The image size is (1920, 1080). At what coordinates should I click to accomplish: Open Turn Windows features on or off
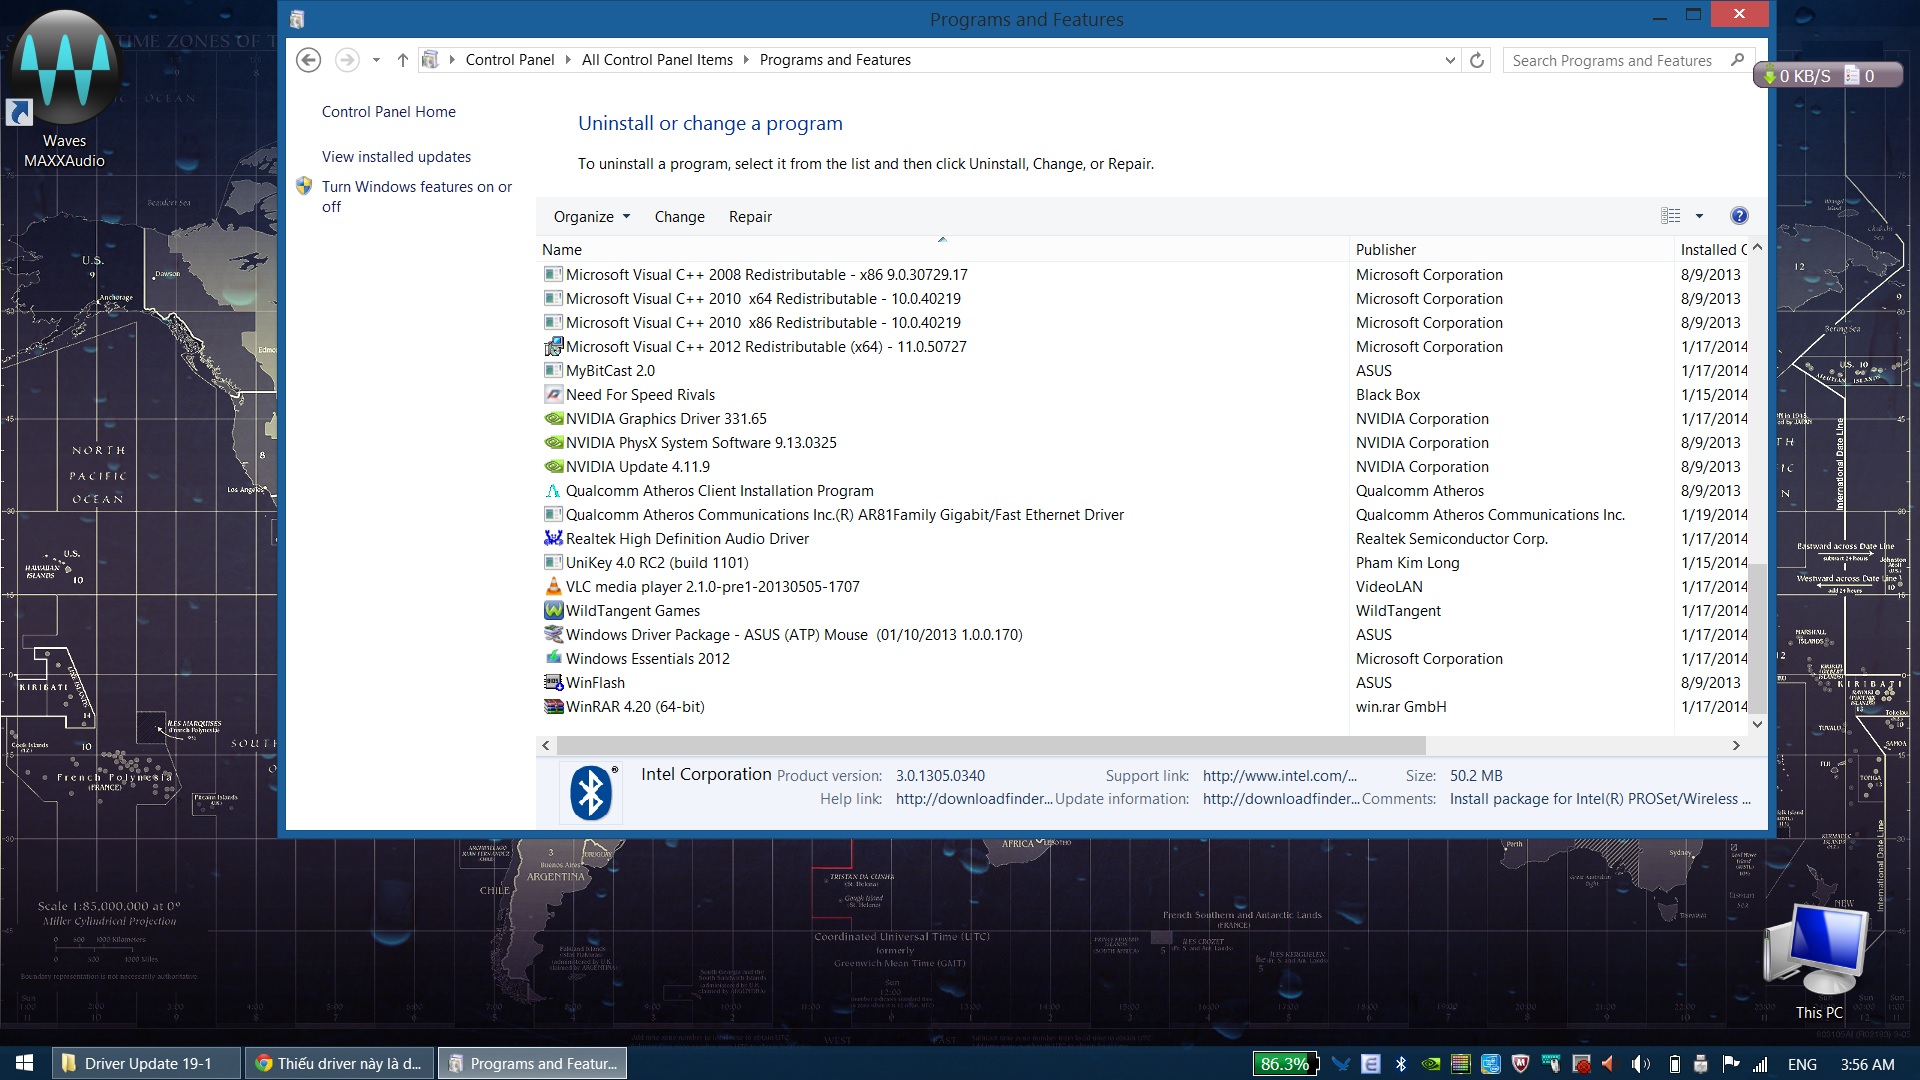(x=416, y=196)
